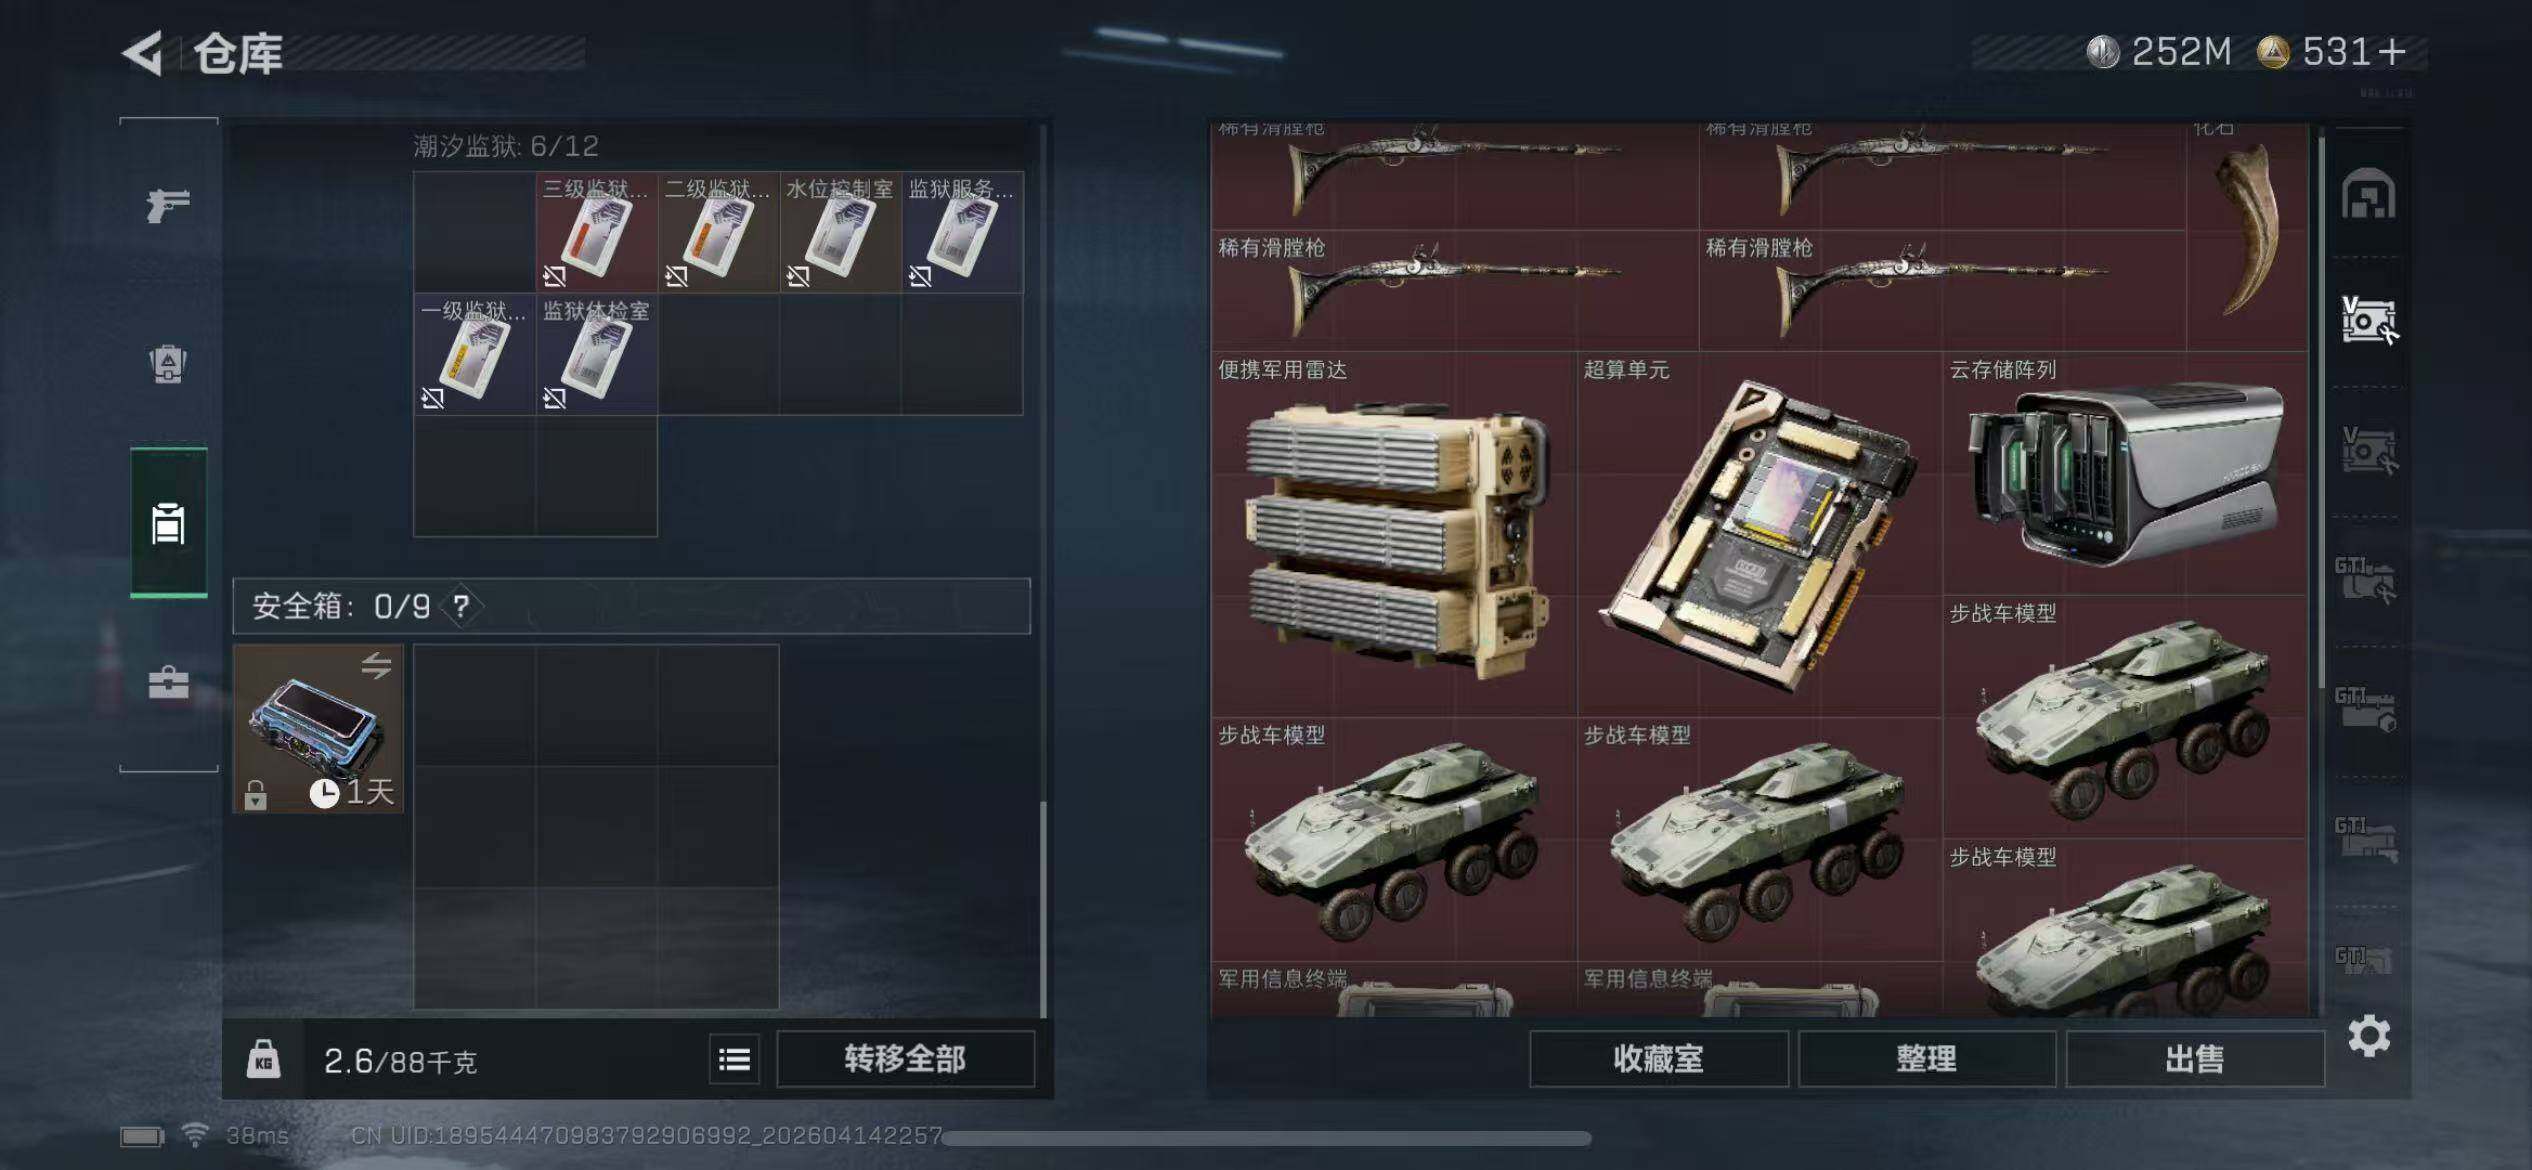Click the plus to add gold currency
The image size is (2532, 1170).
[x=2392, y=52]
